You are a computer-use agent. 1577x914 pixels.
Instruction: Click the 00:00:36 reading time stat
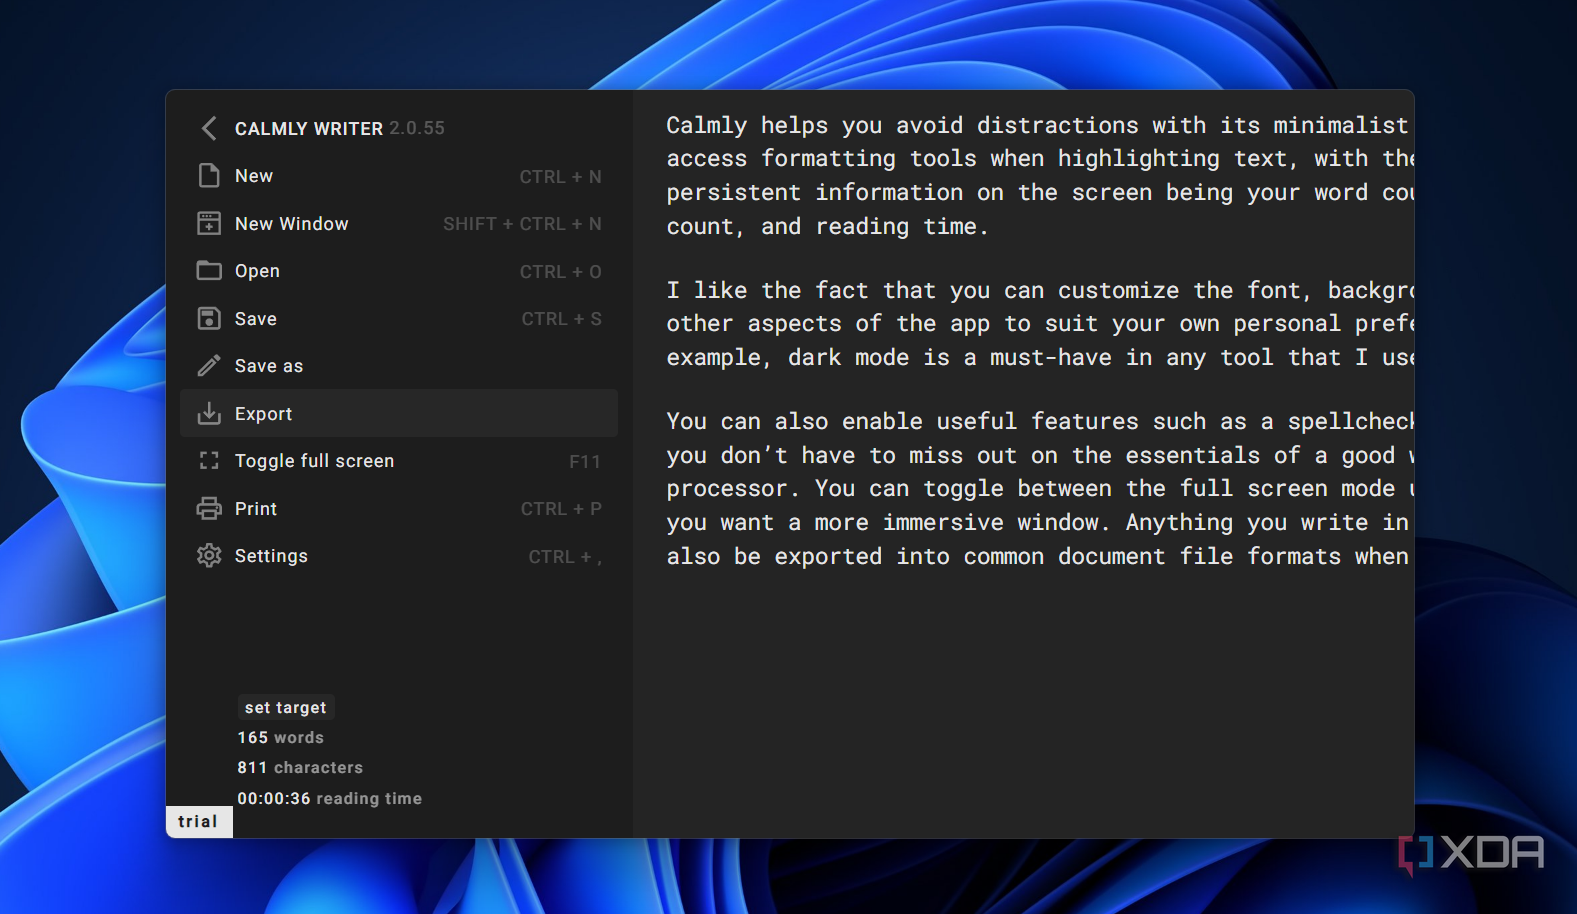[x=330, y=799]
